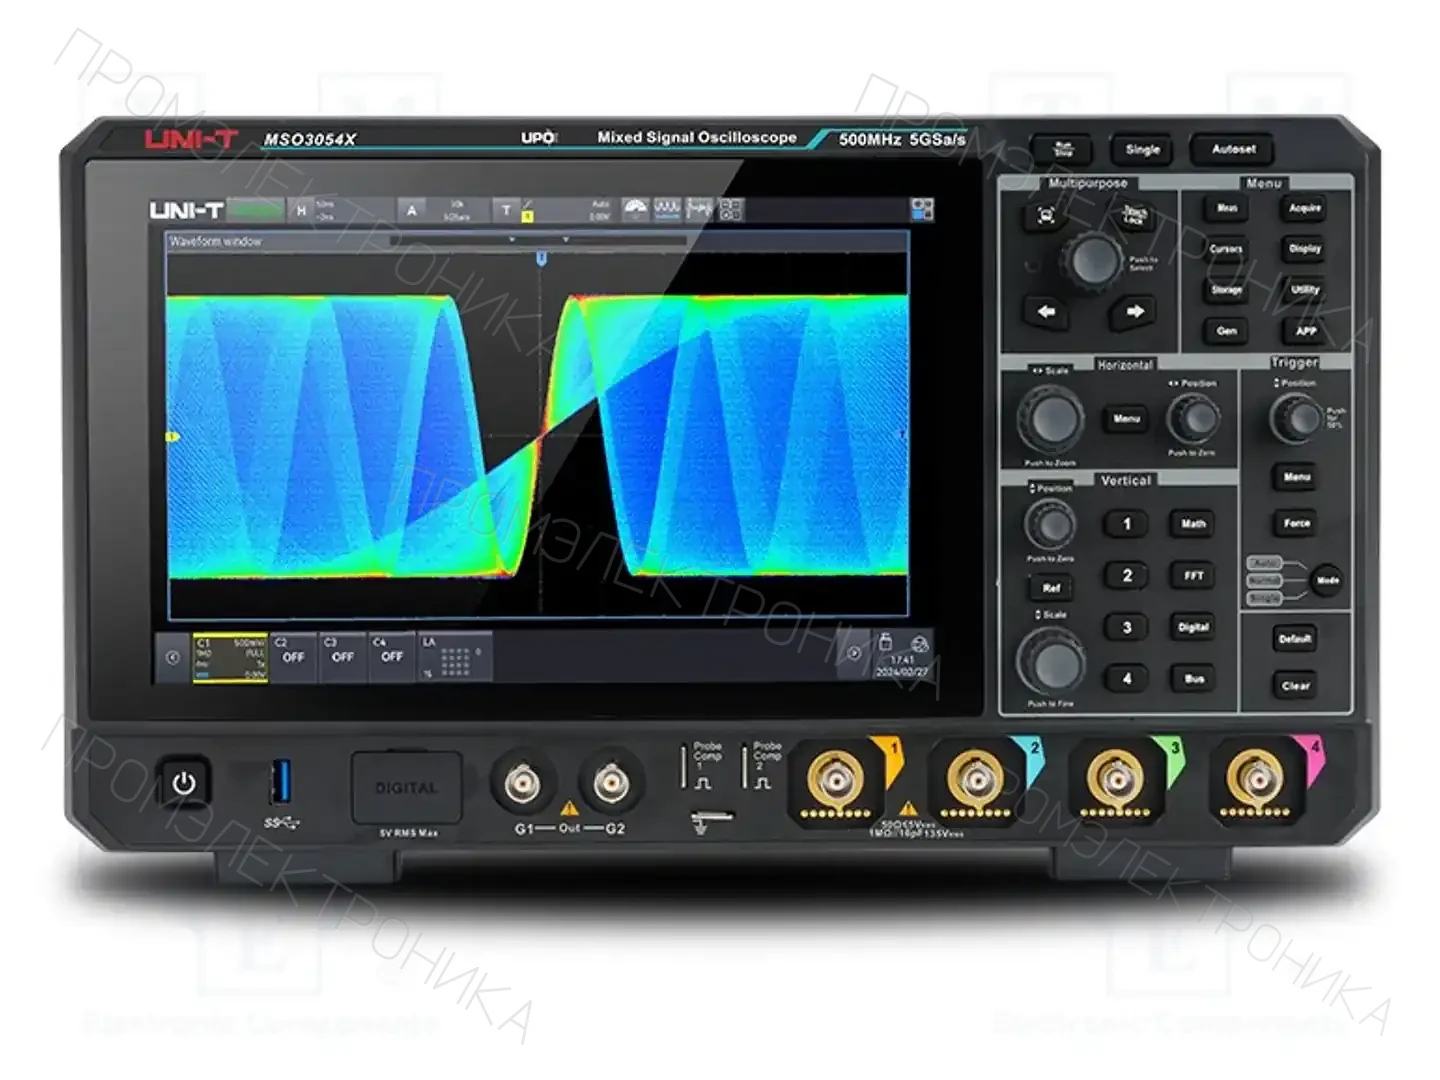Toggle the Run/Stop key
This screenshot has height=1080, width=1440.
[1062, 150]
